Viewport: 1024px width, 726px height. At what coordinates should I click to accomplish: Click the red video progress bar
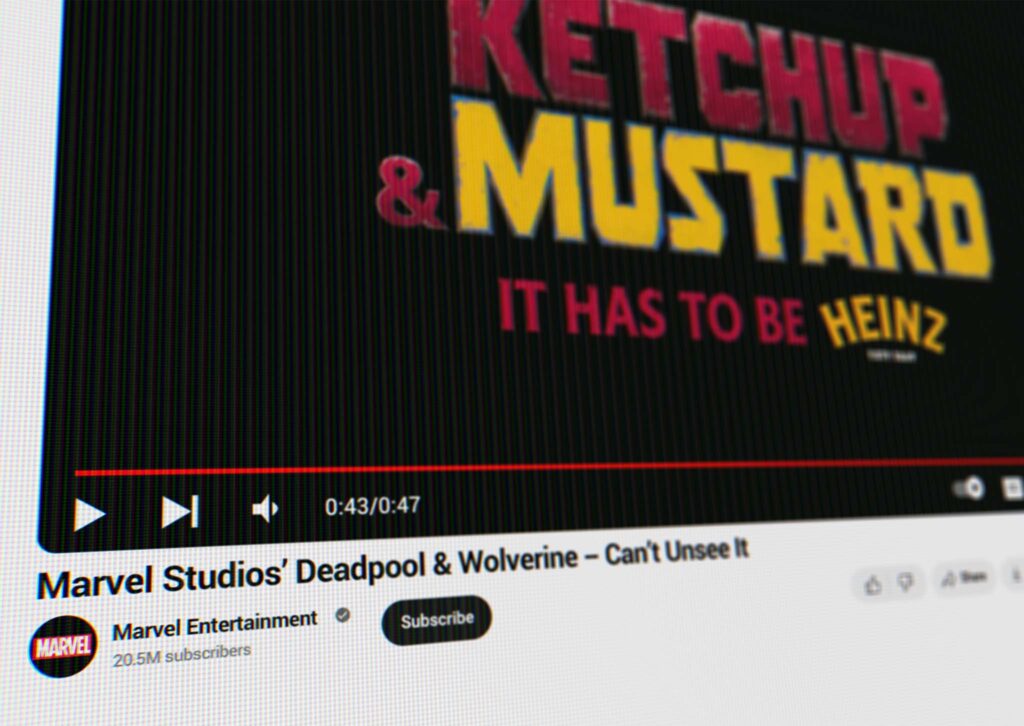point(500,468)
